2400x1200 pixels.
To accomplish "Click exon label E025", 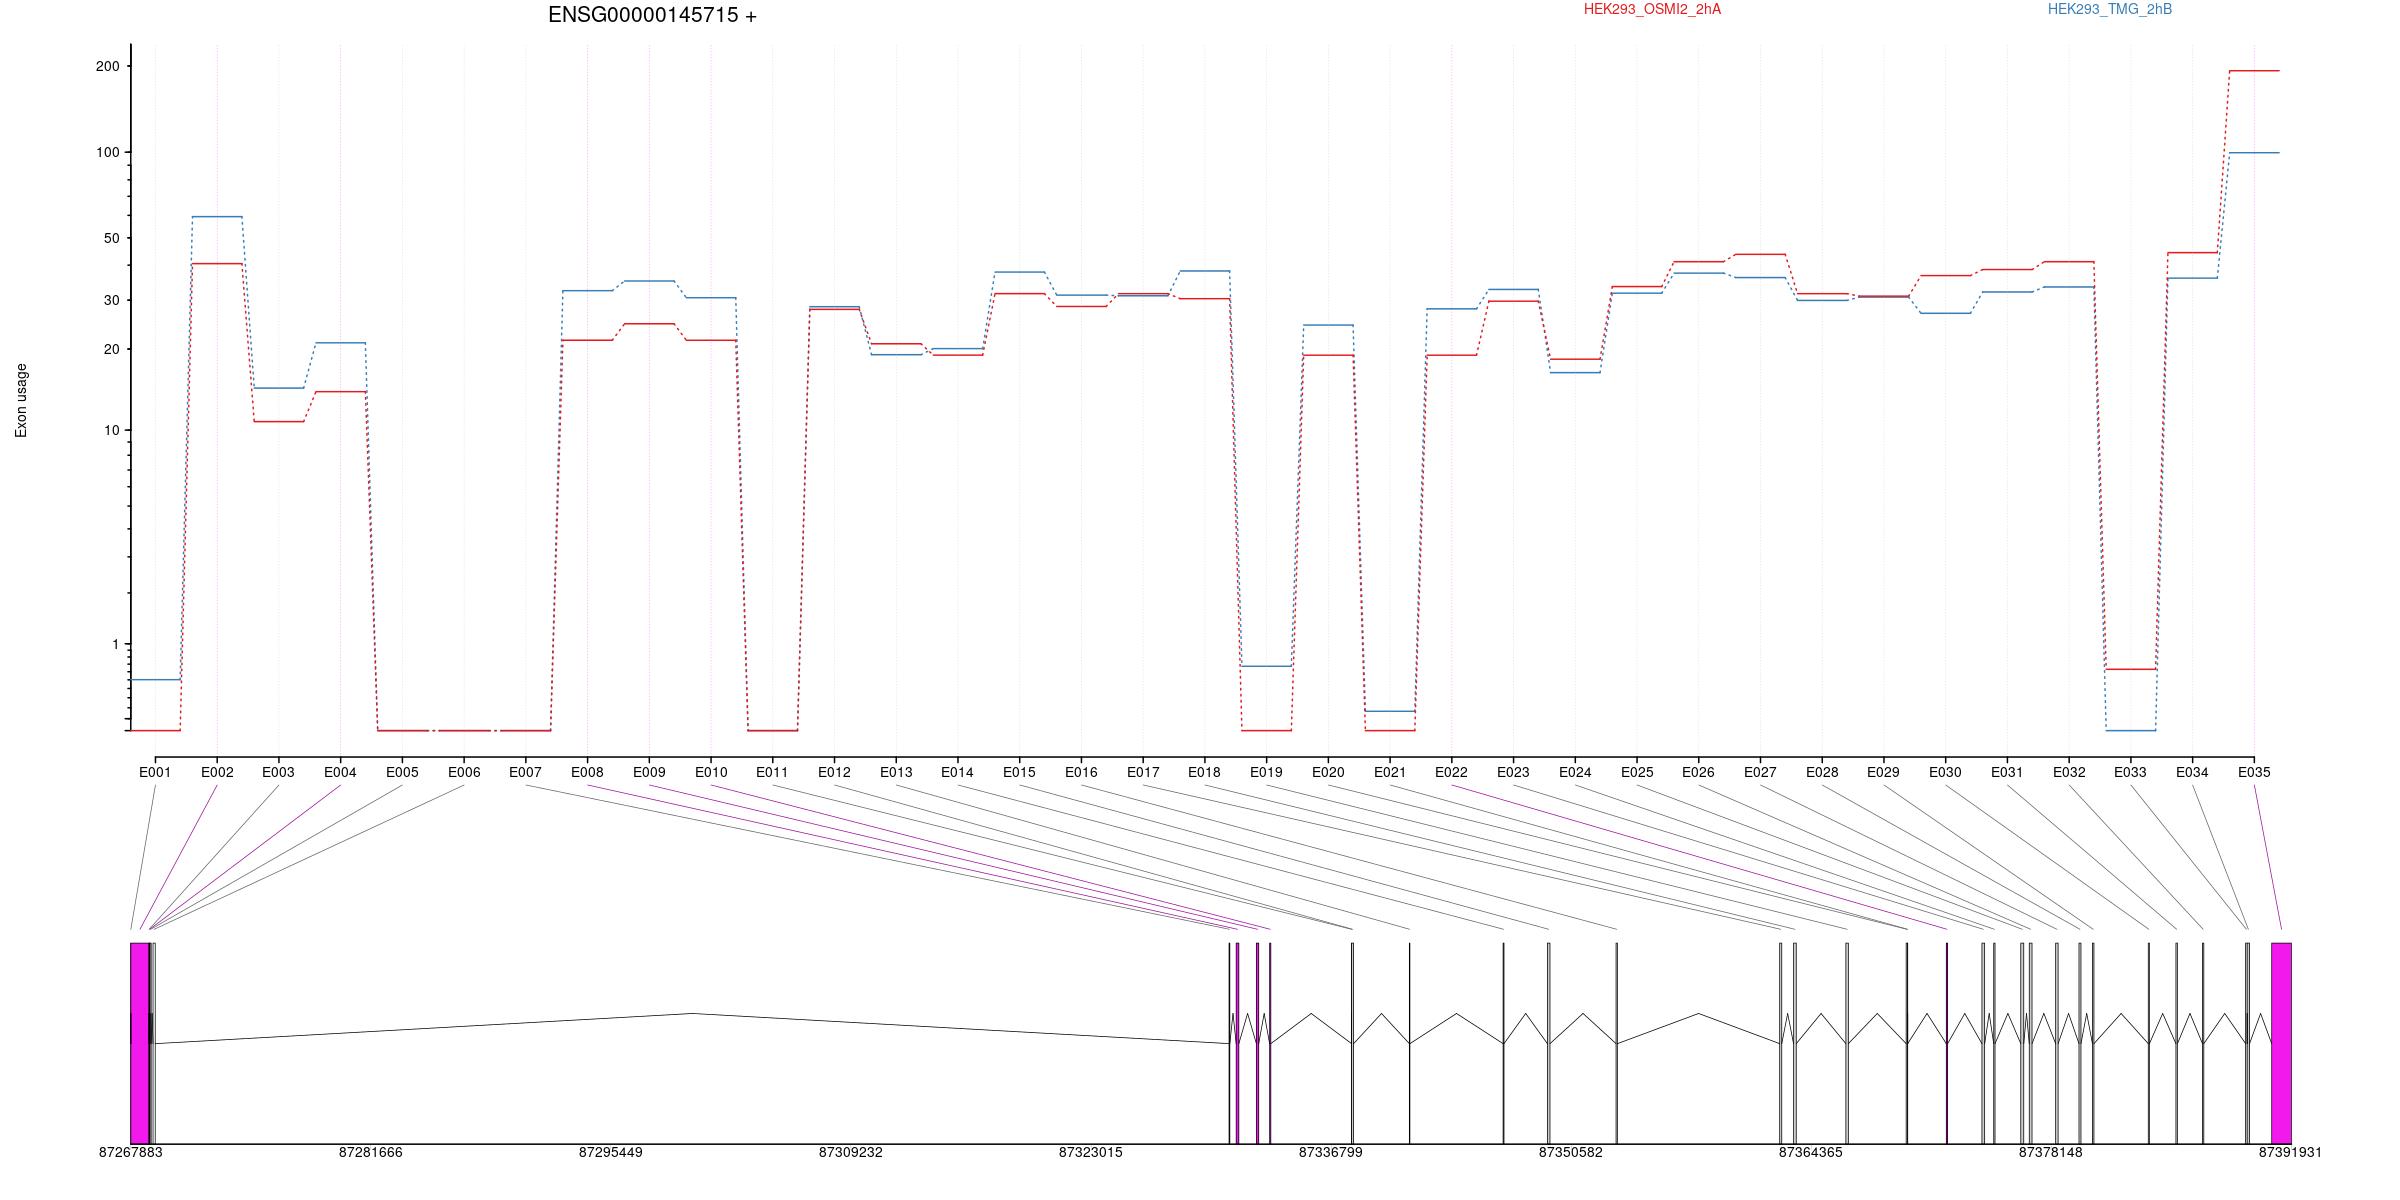I will click(1637, 772).
